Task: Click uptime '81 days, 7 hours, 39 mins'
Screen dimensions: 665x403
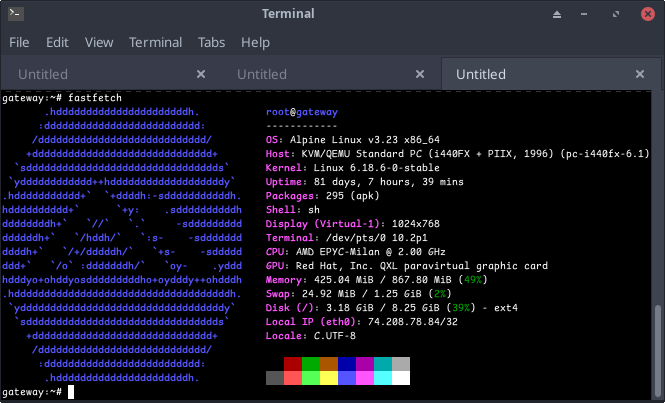Action: (x=389, y=182)
